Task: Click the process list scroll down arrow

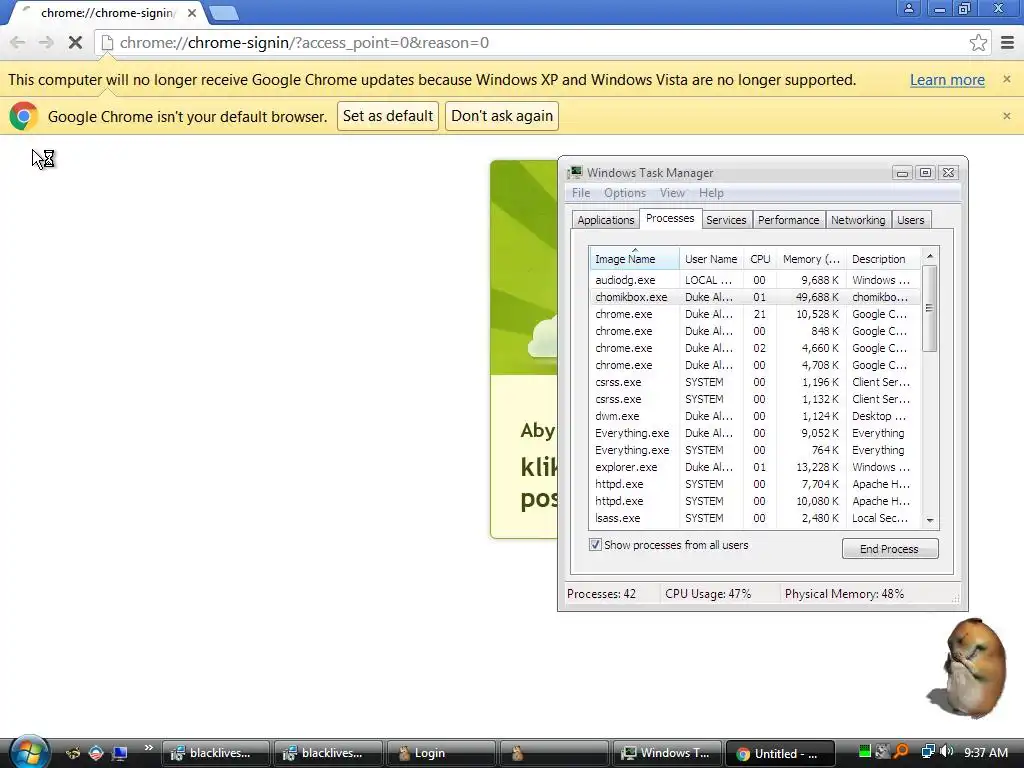Action: pyautogui.click(x=930, y=520)
